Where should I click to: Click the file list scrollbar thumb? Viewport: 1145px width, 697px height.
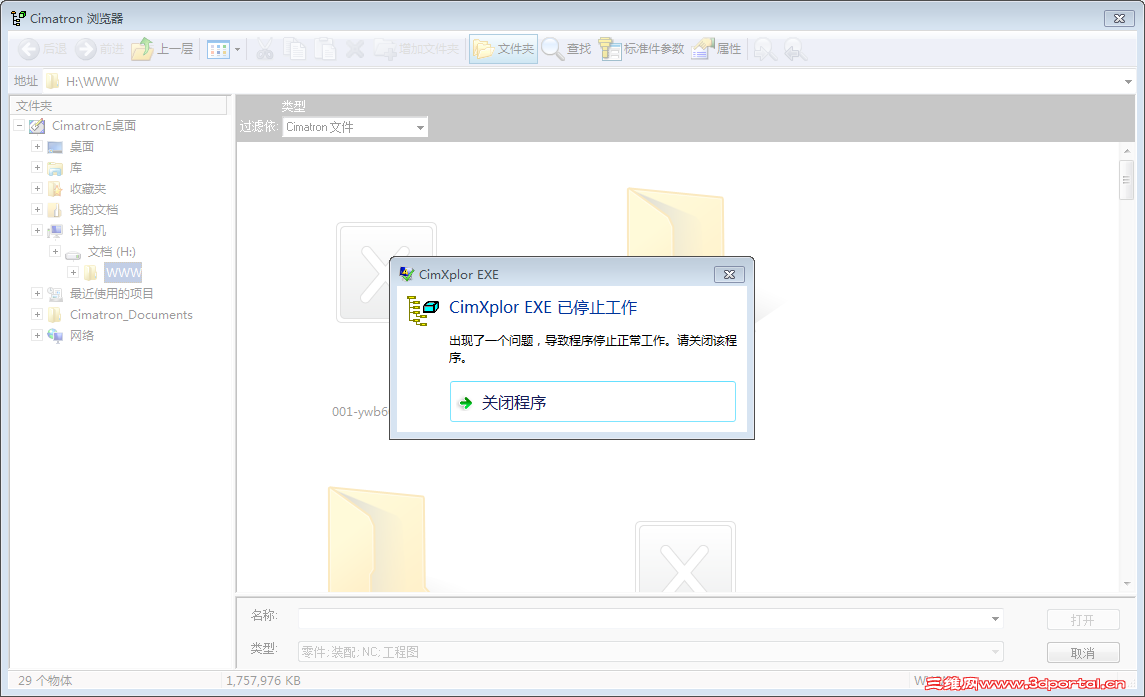(x=1127, y=179)
